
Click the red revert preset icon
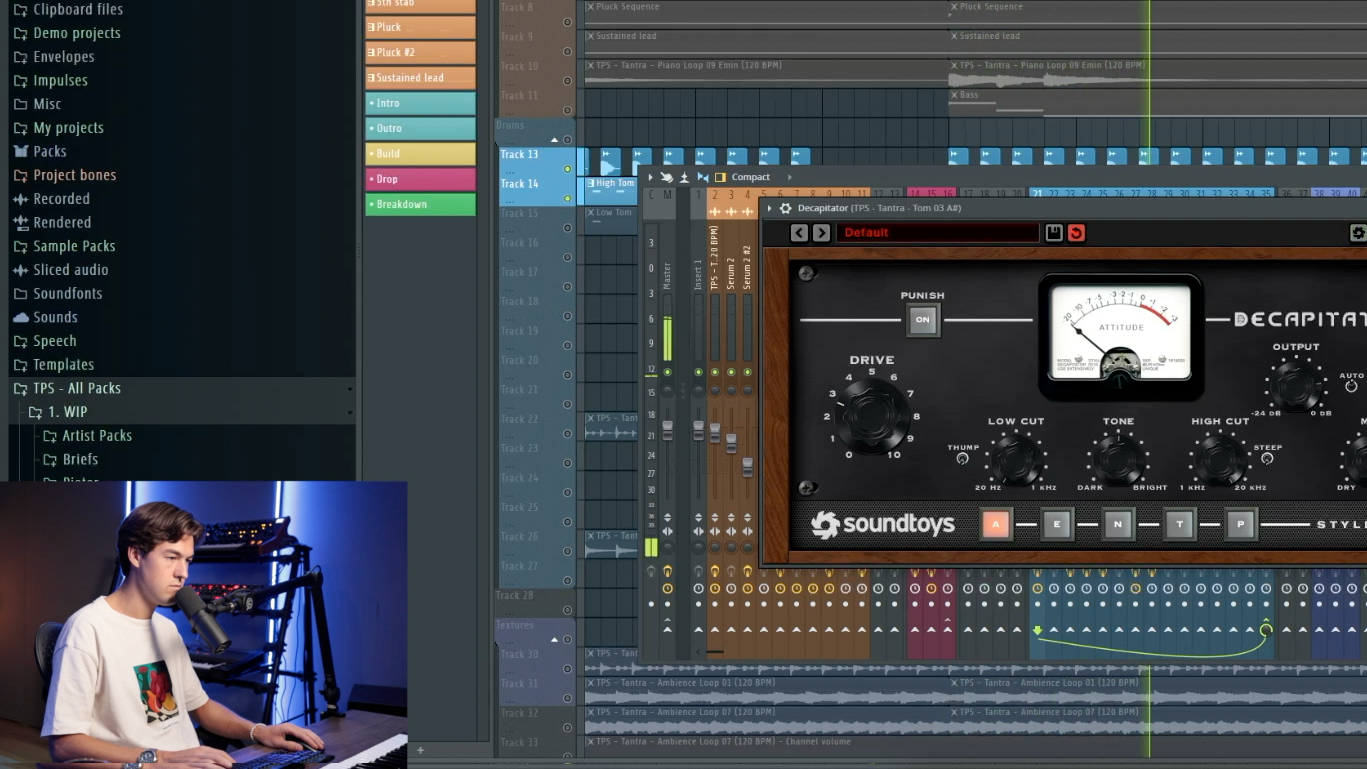point(1076,233)
